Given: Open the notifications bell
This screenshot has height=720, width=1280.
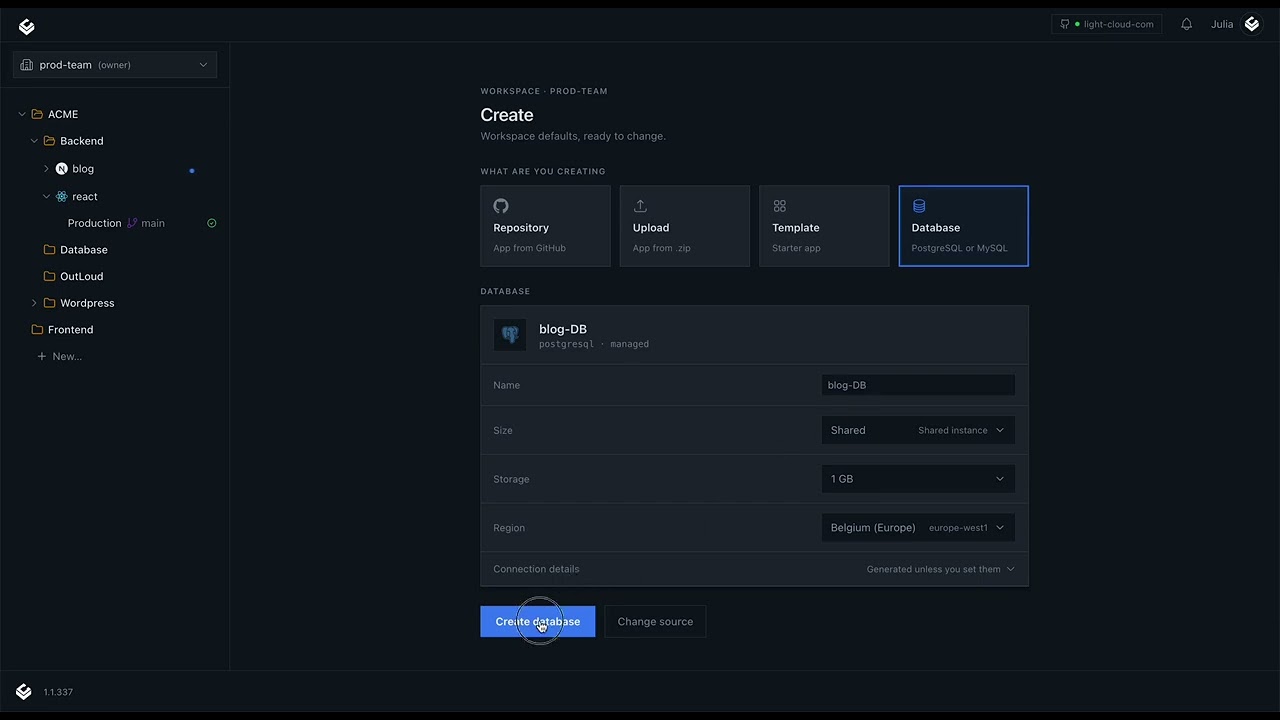Looking at the screenshot, I should click(x=1186, y=24).
